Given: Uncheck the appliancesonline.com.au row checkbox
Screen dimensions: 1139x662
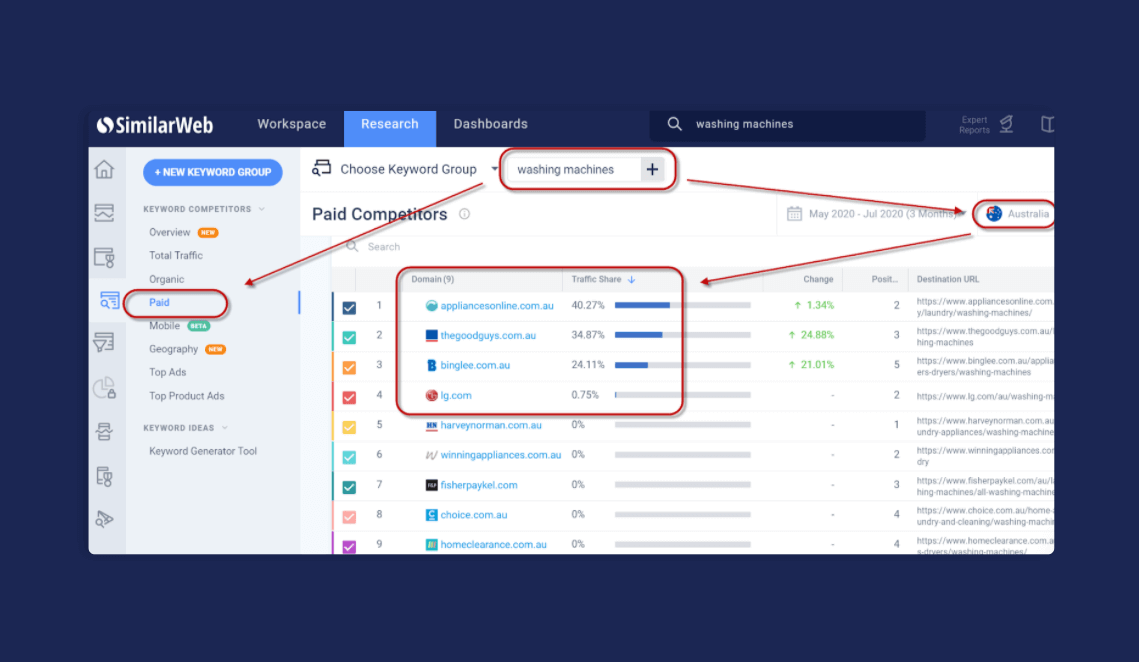Looking at the screenshot, I should click(349, 307).
